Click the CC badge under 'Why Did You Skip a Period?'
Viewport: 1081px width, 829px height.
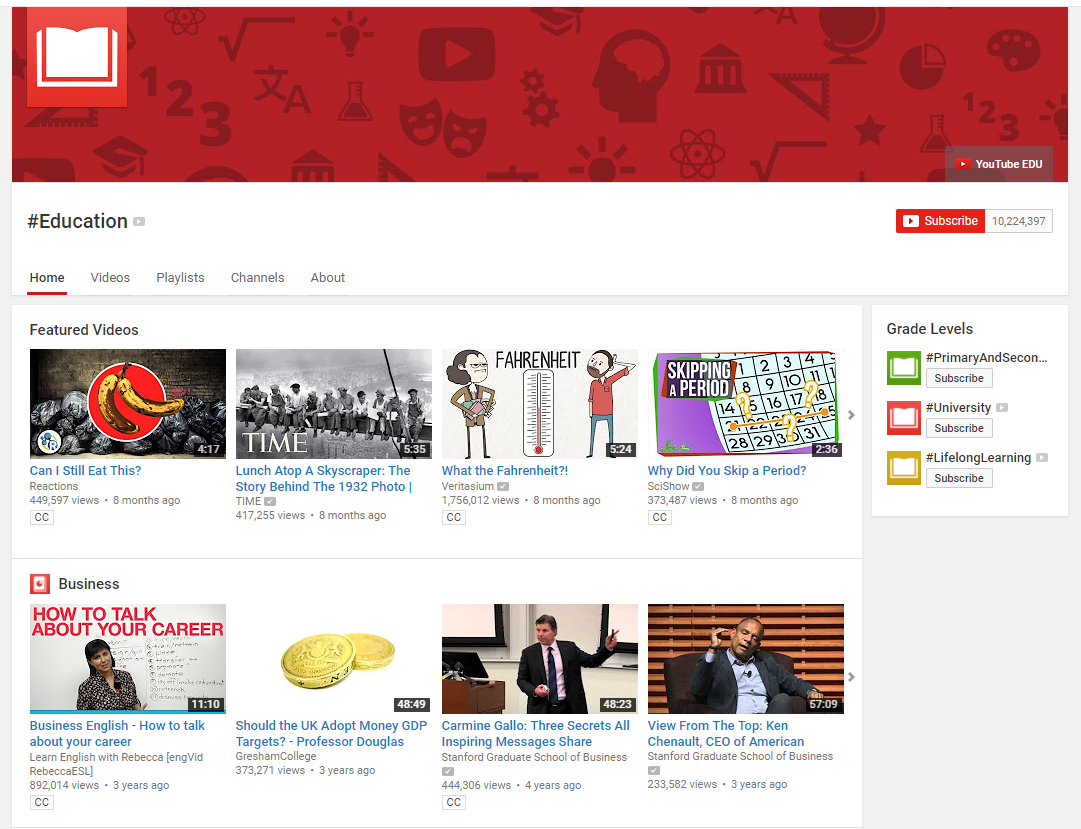click(660, 517)
